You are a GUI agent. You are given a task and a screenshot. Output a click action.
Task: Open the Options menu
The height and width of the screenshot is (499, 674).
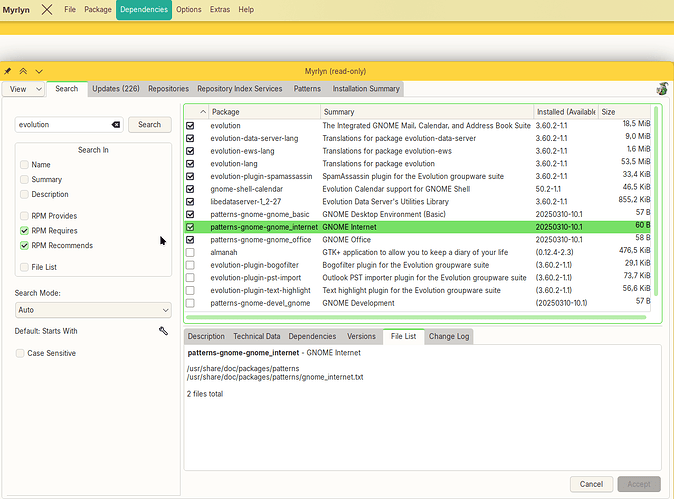pos(189,9)
